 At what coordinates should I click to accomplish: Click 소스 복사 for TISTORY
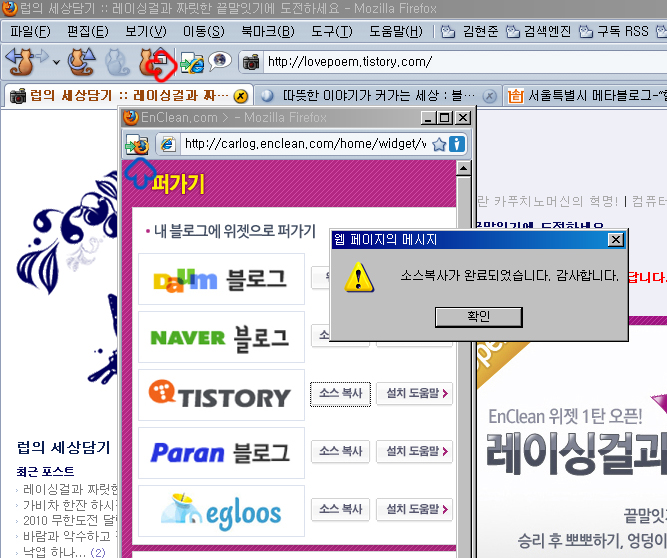click(340, 394)
